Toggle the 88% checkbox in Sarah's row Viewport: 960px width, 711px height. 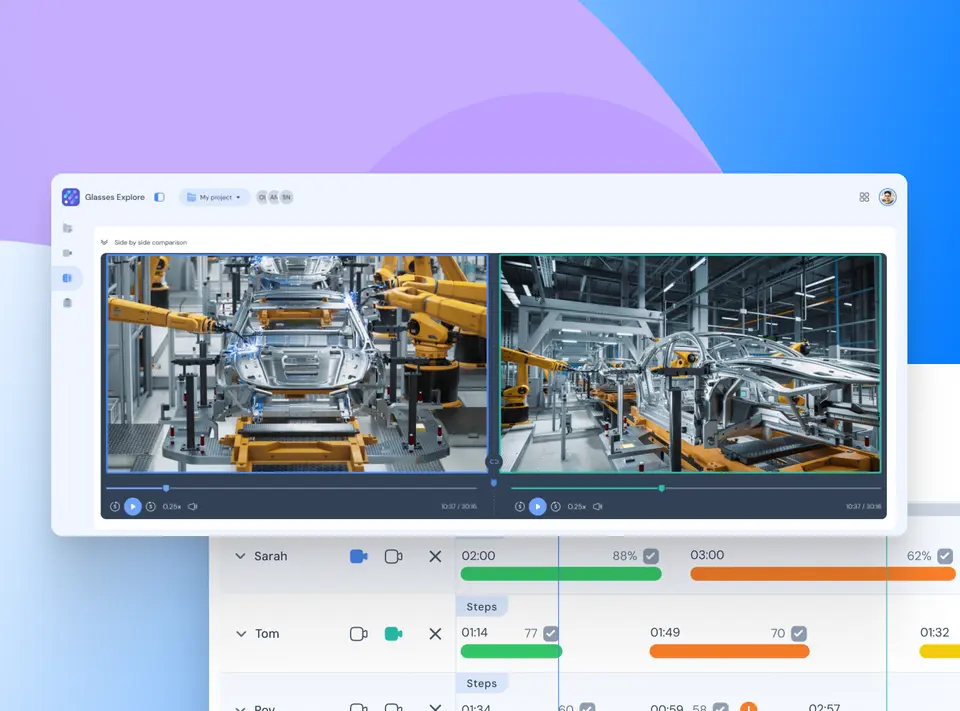point(651,556)
